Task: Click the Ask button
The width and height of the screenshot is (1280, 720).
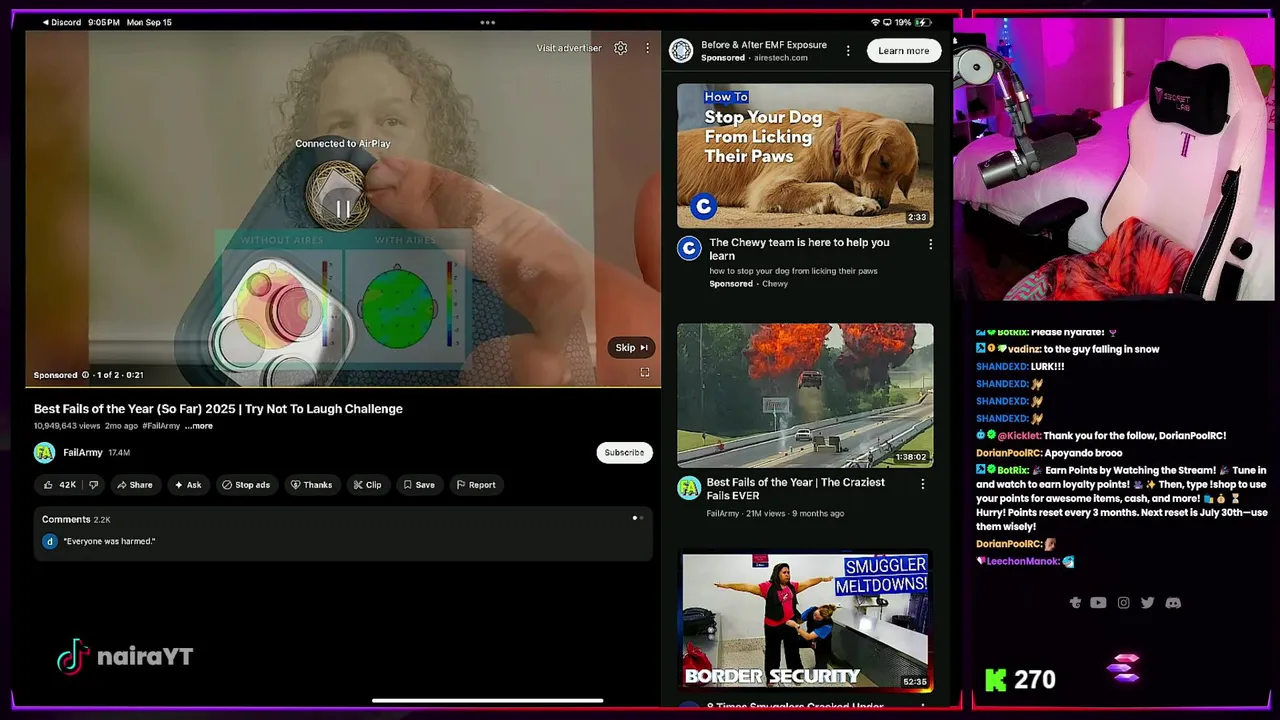Action: coord(187,485)
